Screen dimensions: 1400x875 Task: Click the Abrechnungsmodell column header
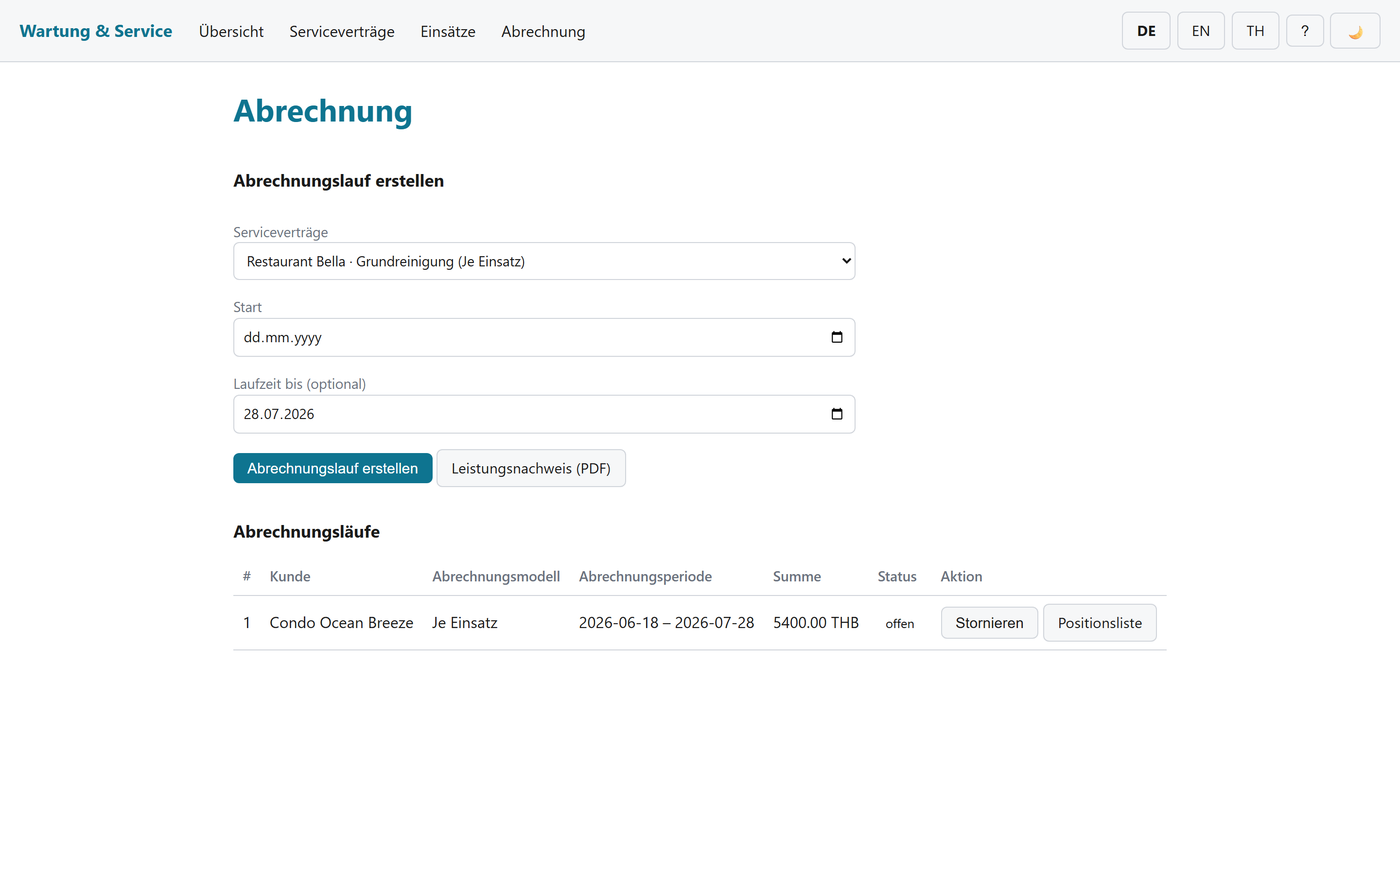[x=496, y=576]
